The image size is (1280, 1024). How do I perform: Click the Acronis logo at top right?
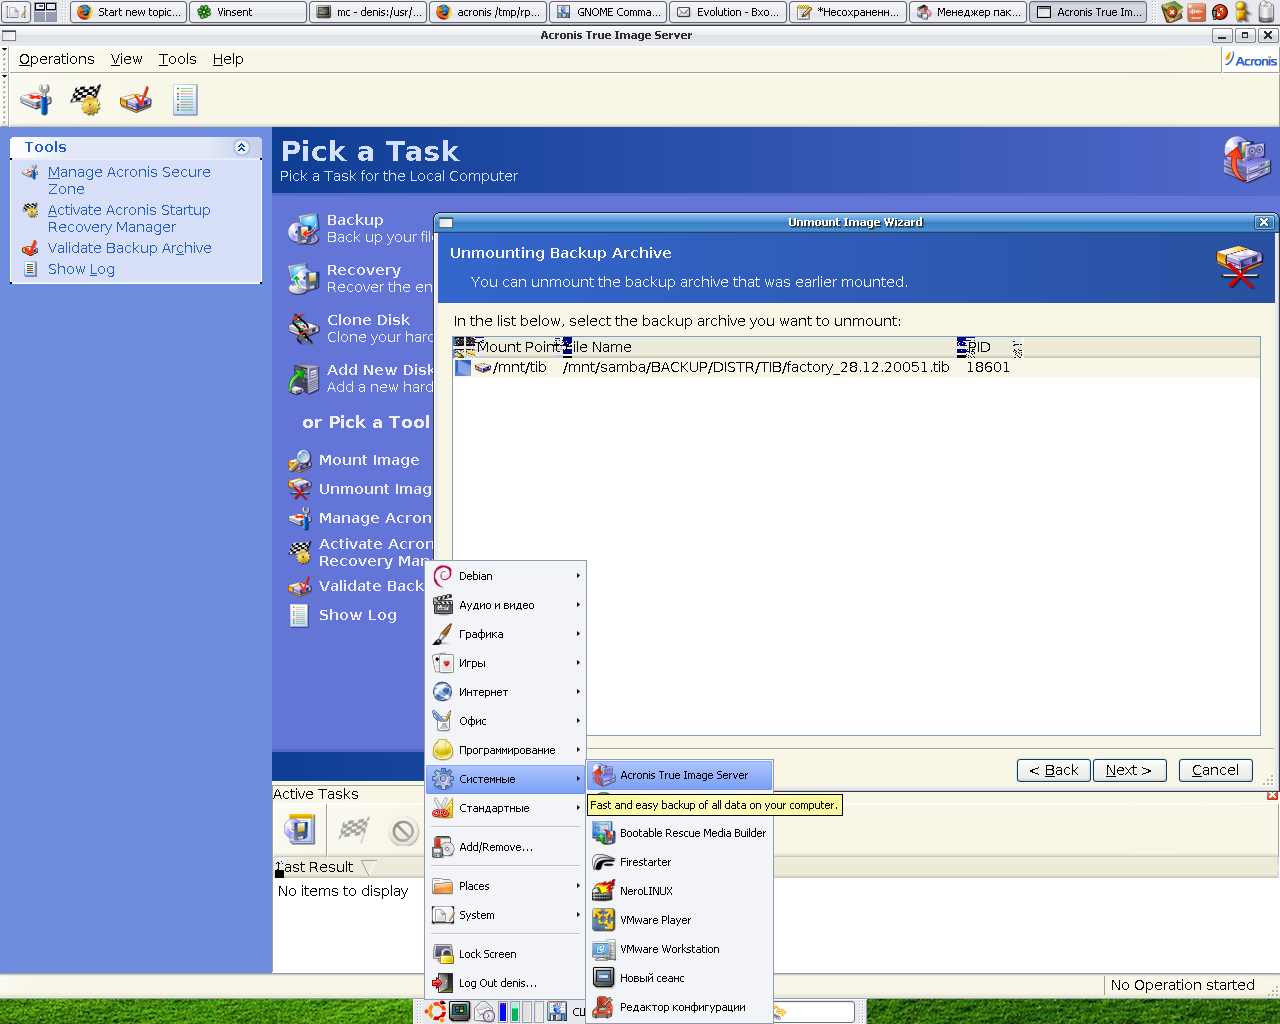click(1250, 60)
